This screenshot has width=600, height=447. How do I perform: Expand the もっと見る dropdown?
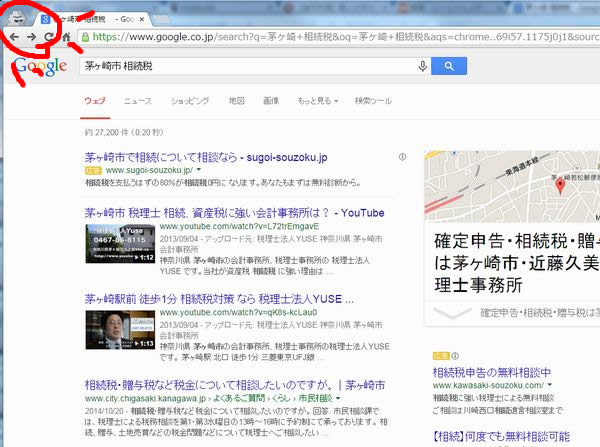[318, 101]
